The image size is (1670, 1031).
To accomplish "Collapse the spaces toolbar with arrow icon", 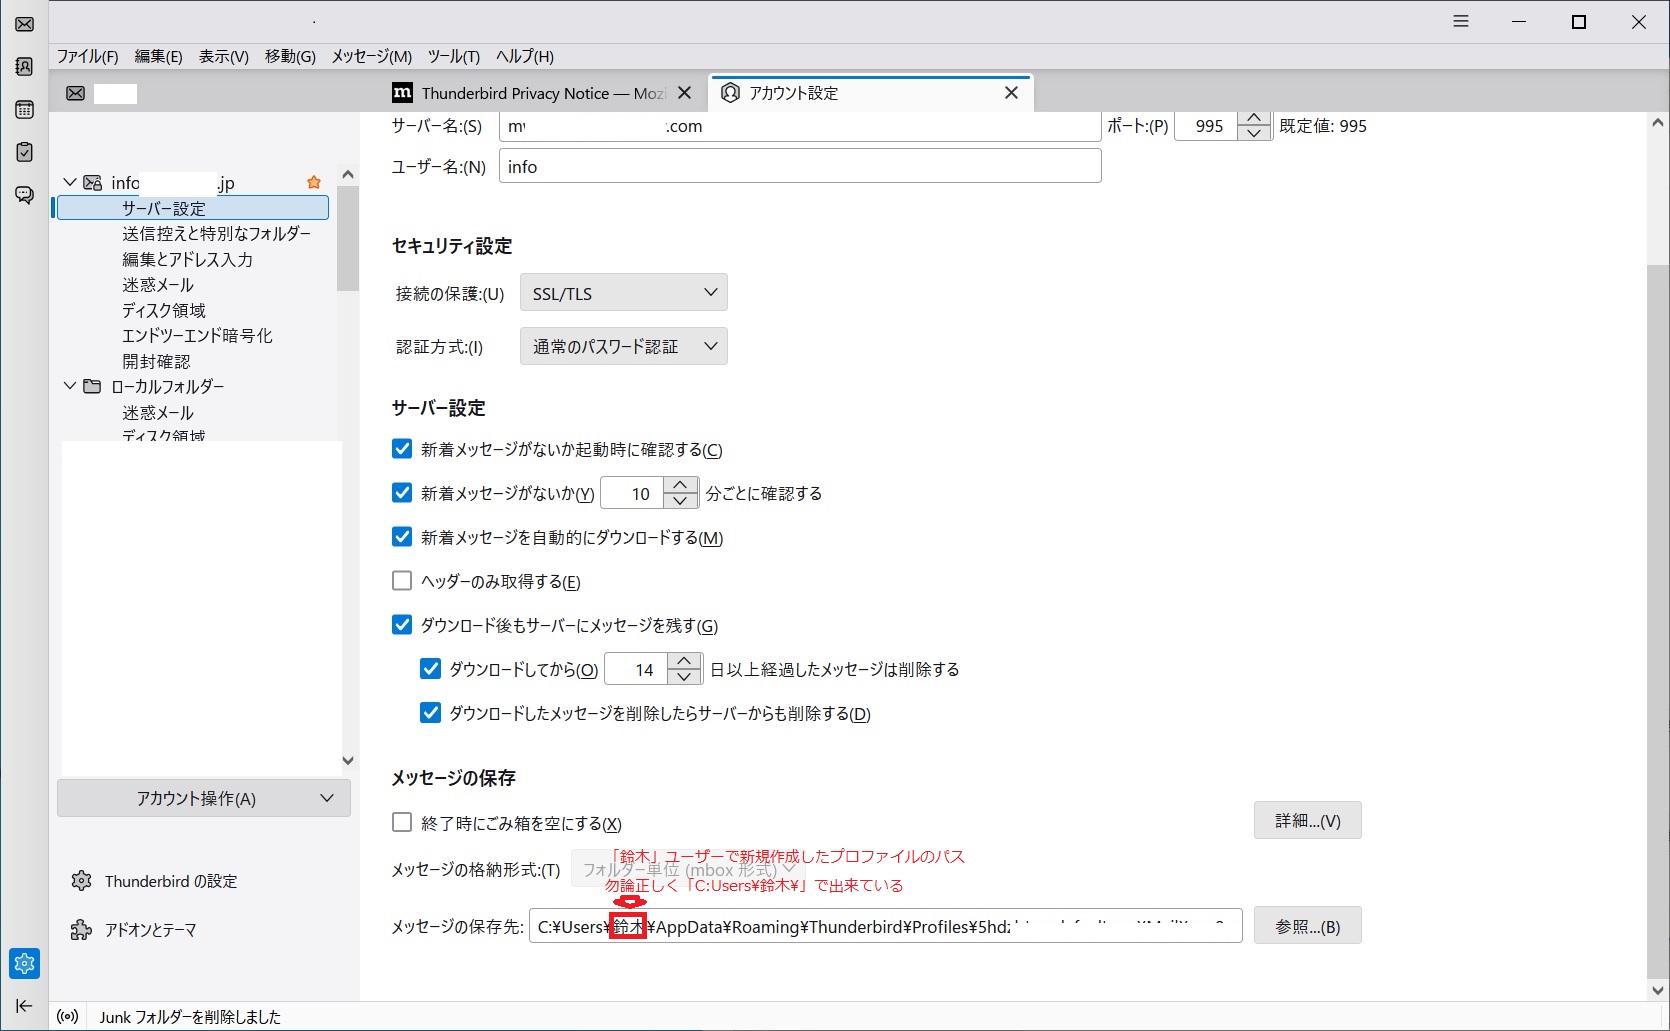I will (25, 1006).
